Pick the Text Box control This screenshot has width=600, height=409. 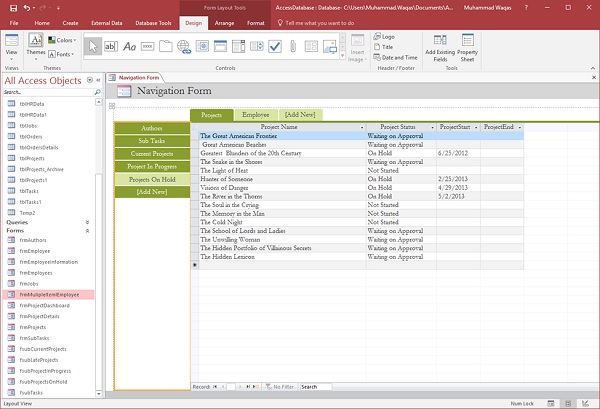click(x=111, y=46)
